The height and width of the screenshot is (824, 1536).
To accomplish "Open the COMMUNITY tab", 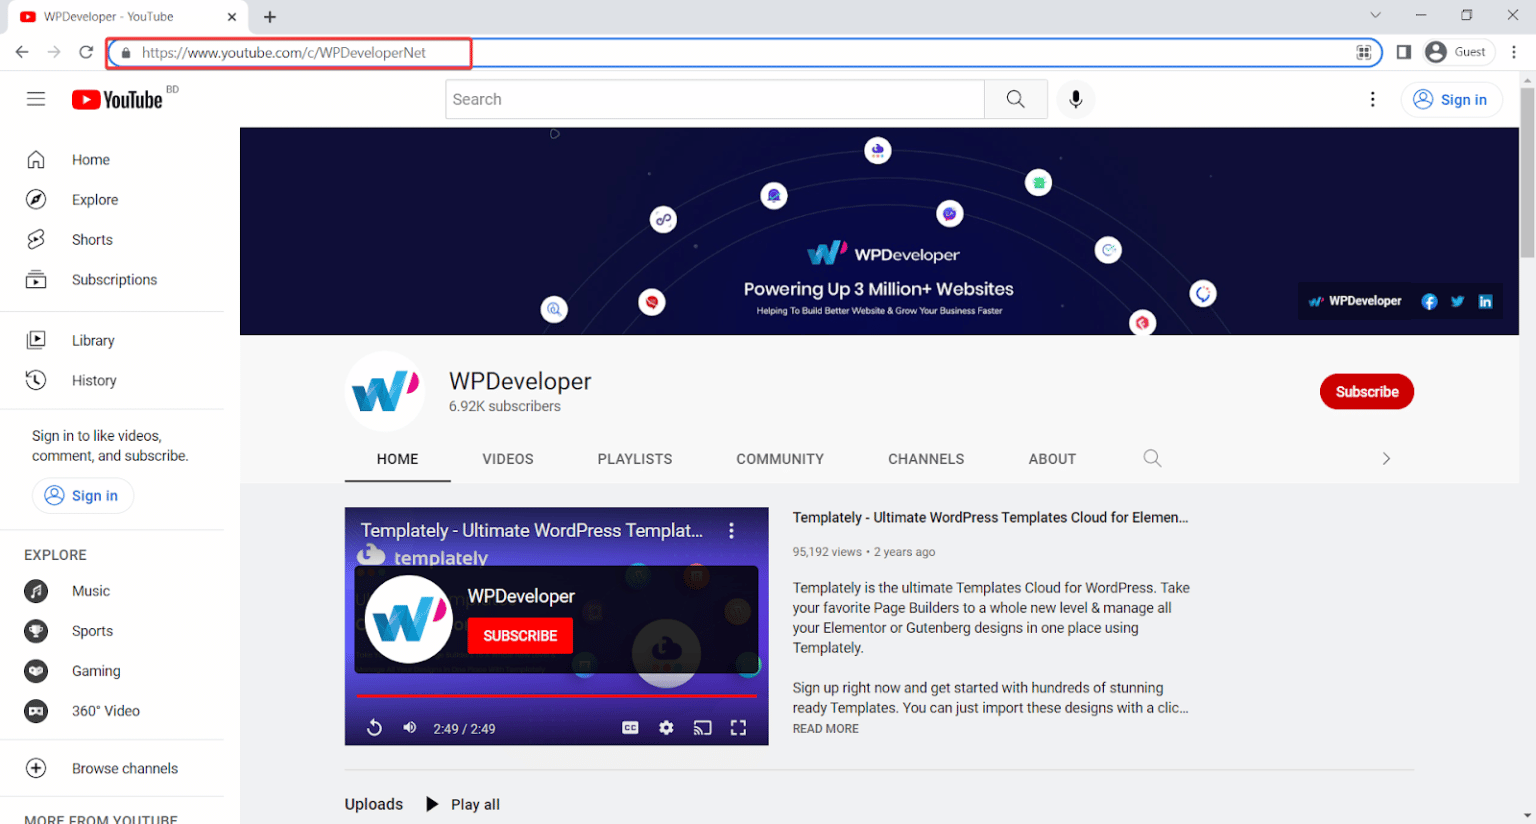I will 780,458.
